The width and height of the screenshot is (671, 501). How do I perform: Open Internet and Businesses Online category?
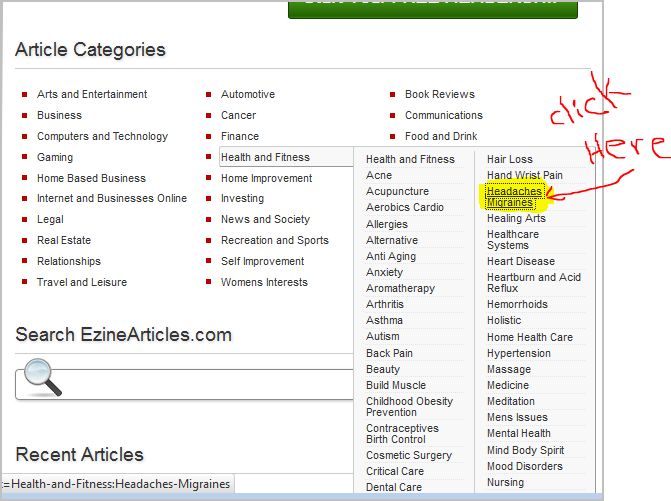coord(112,198)
